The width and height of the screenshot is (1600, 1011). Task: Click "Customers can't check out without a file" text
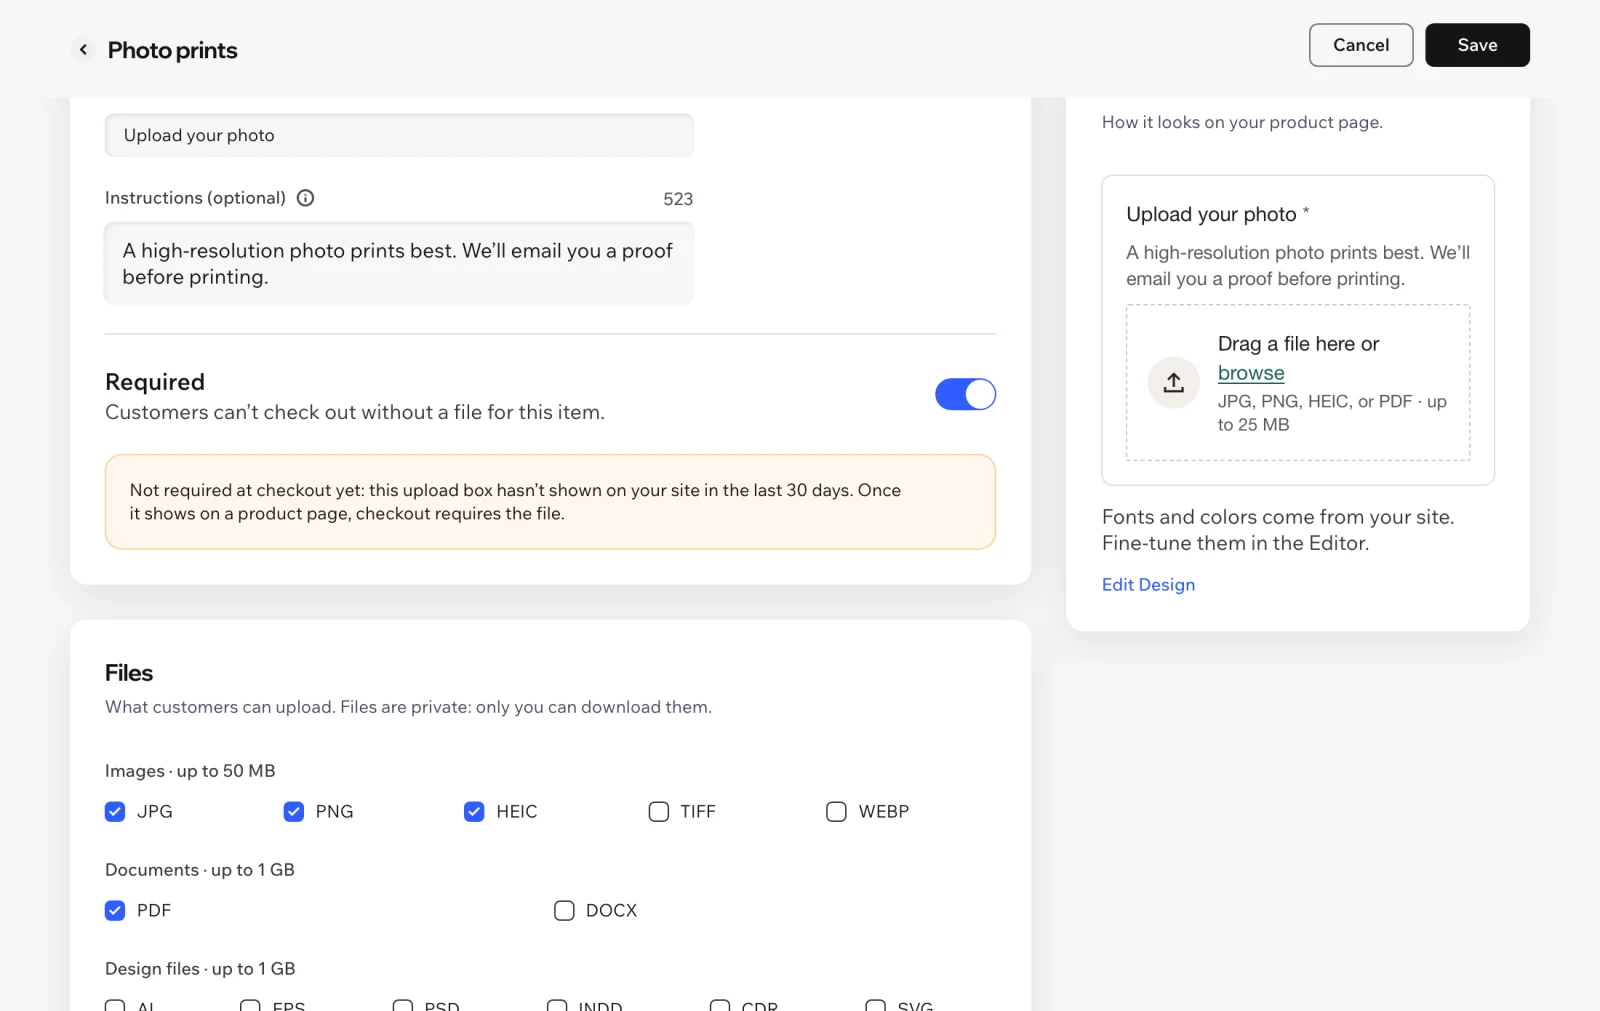point(355,412)
